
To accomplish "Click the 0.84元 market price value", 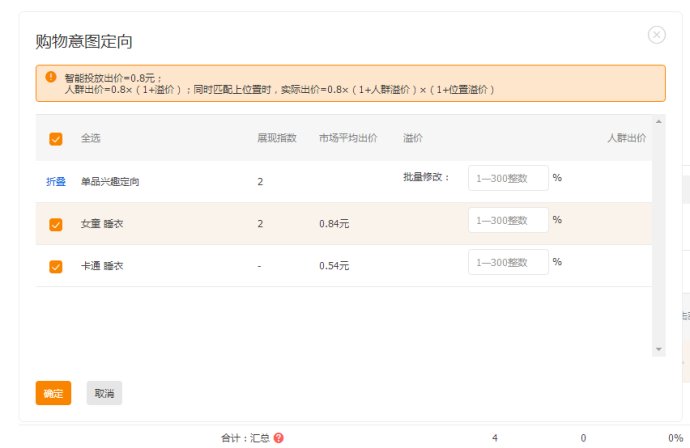I will (x=334, y=224).
